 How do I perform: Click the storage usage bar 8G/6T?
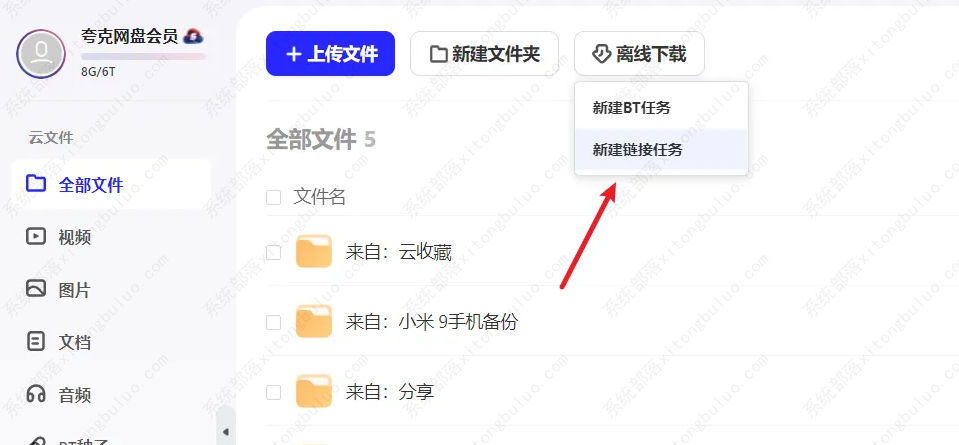tap(143, 57)
